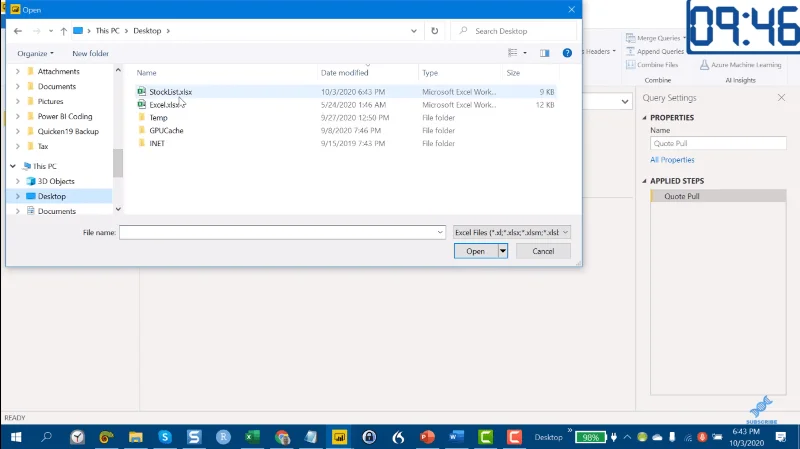800x449 pixels.
Task: Open the file type filter dropdown
Action: 511,232
